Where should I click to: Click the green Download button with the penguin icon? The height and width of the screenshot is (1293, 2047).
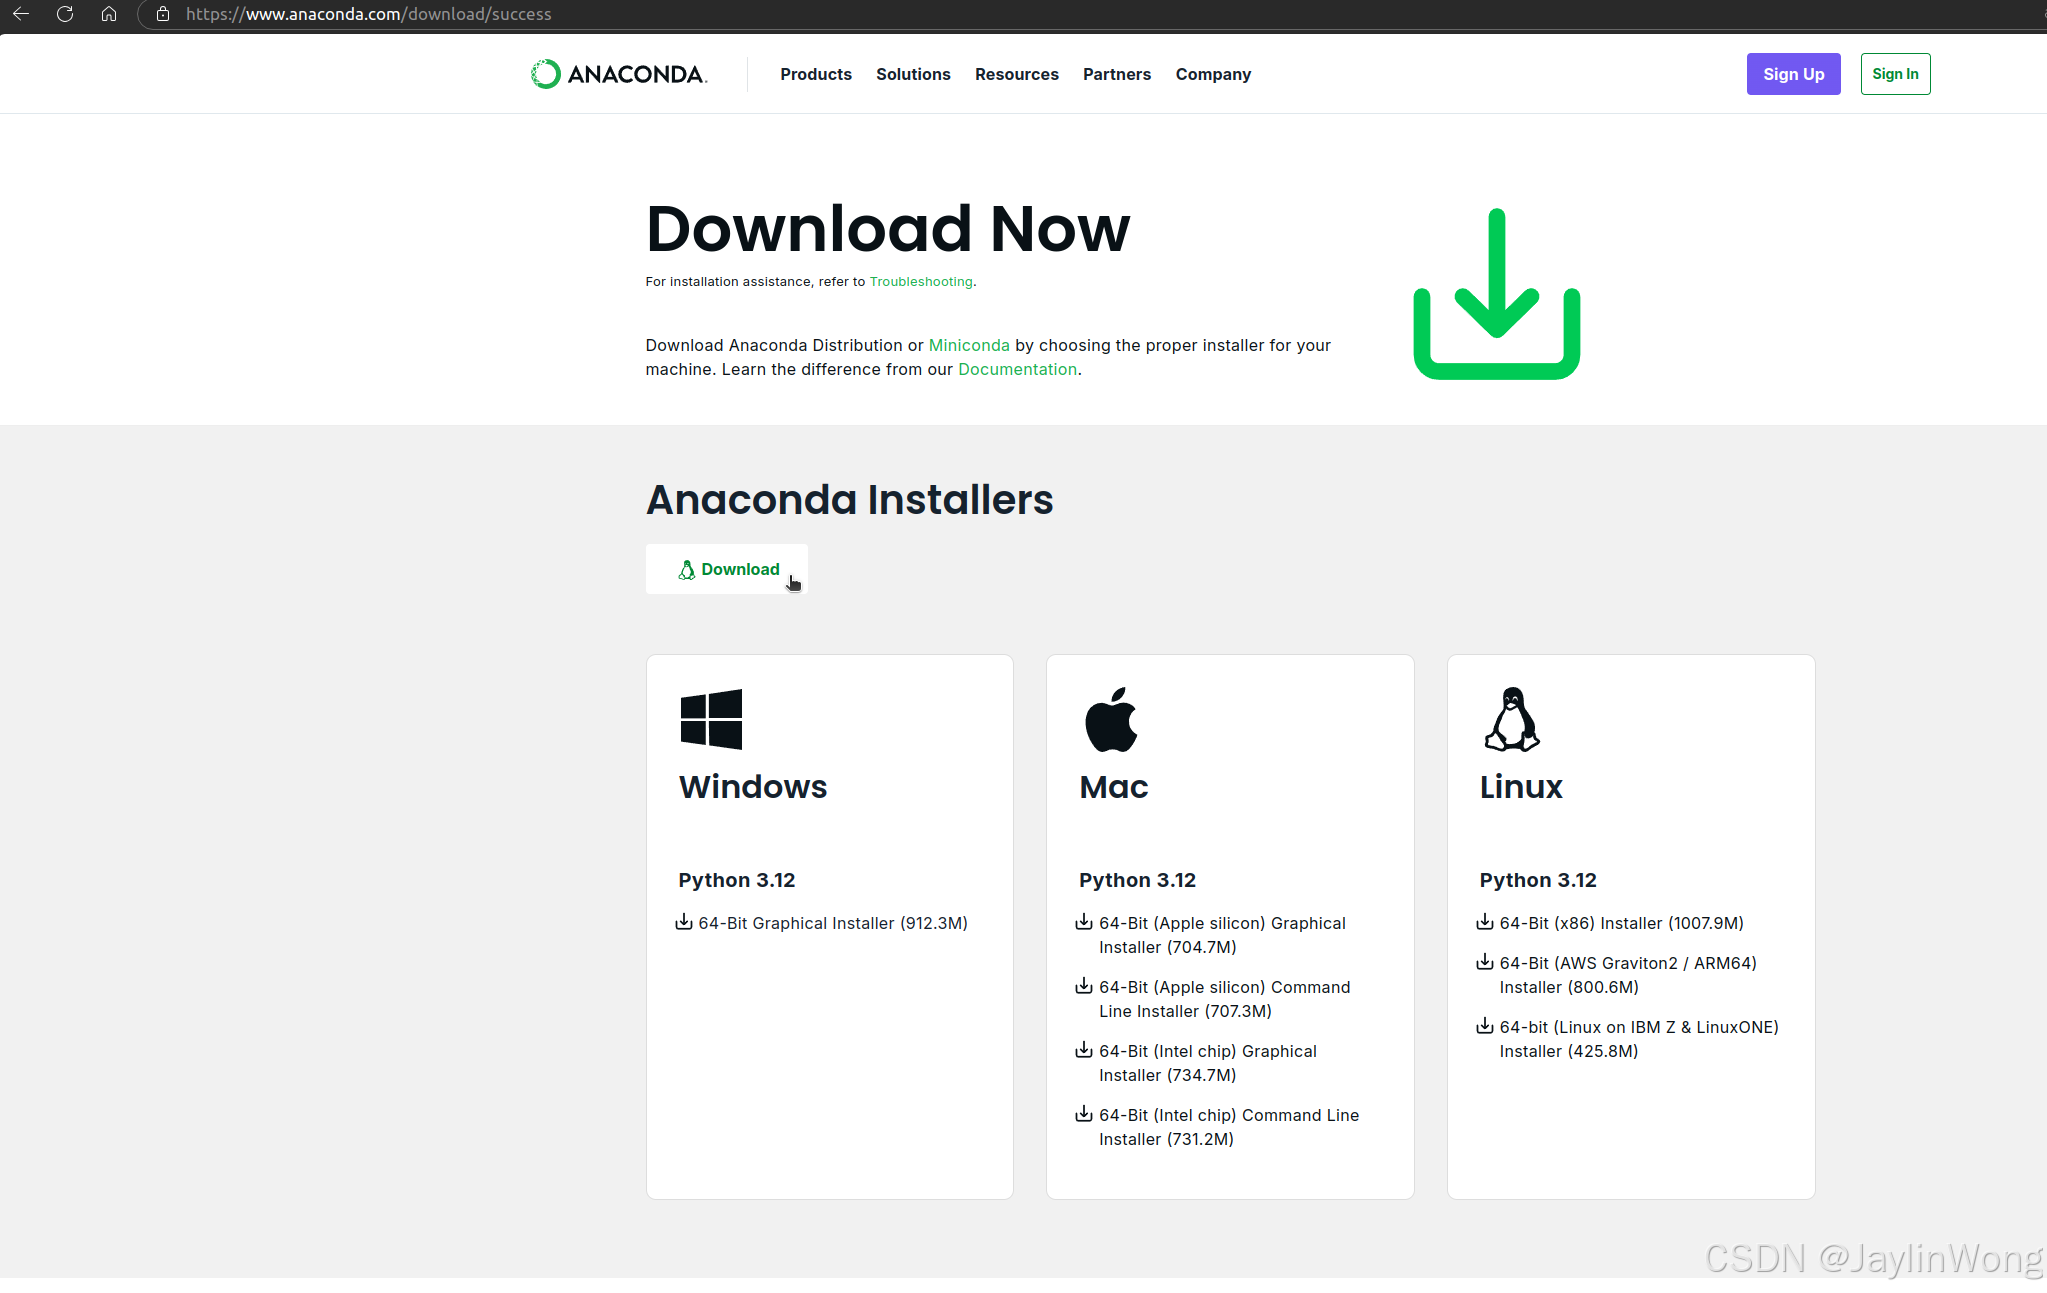(727, 569)
